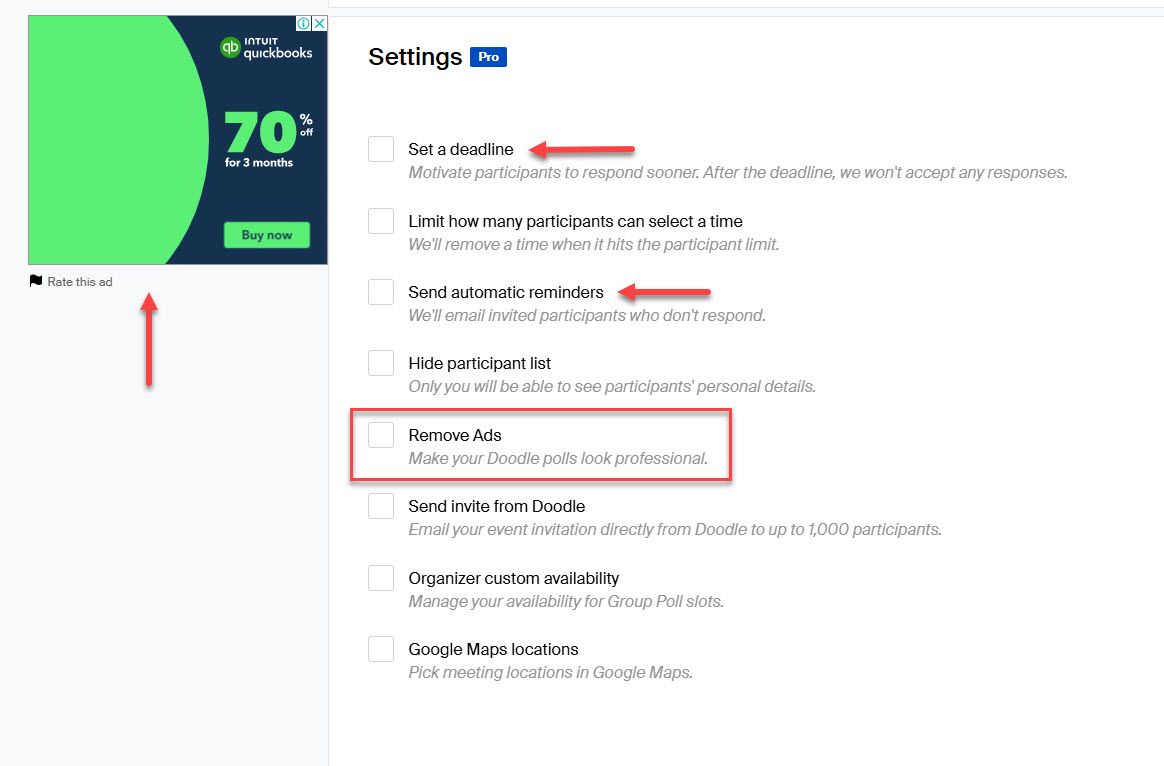This screenshot has height=766, width=1164.
Task: Click the Set a deadline label text
Action: pyautogui.click(x=460, y=148)
